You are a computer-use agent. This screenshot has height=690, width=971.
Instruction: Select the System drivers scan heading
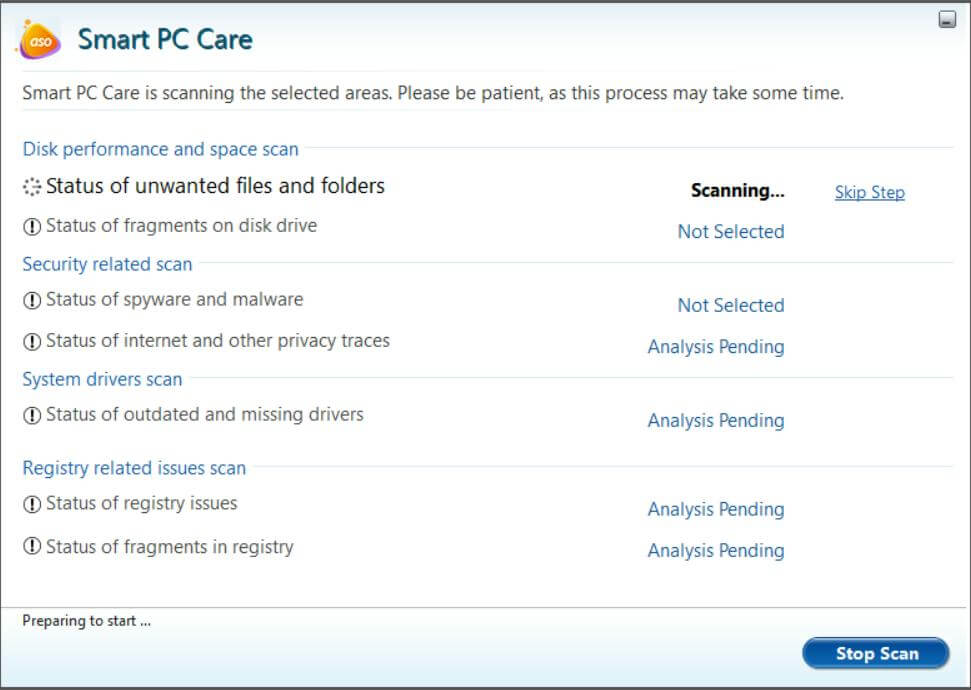coord(102,379)
